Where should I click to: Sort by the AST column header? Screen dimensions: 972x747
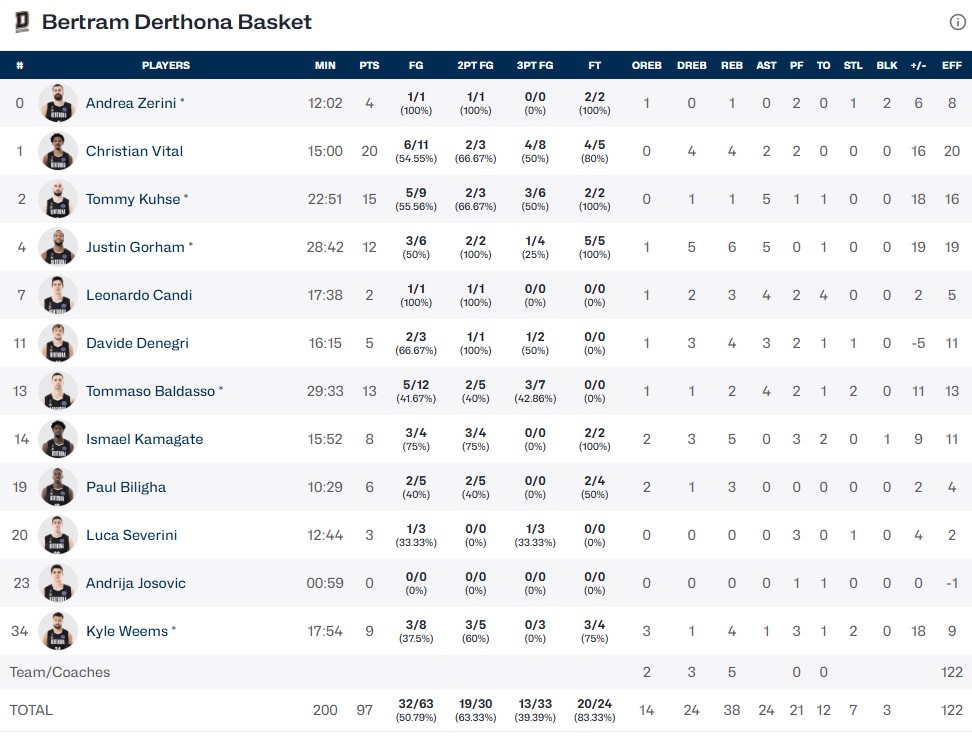click(x=766, y=65)
